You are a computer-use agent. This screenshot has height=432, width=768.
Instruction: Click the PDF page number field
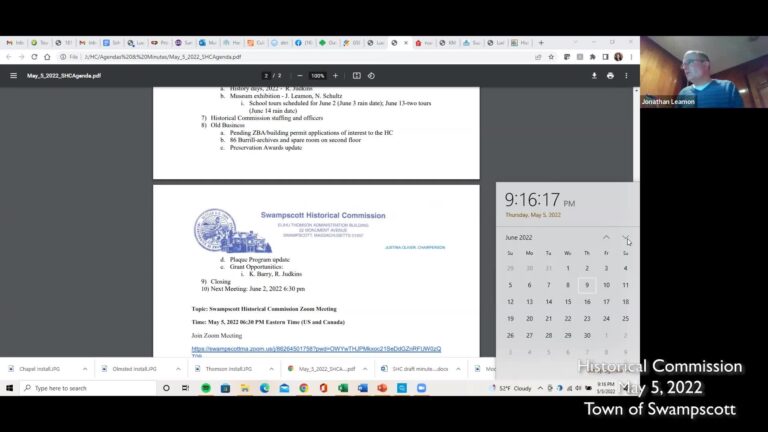coord(266,75)
